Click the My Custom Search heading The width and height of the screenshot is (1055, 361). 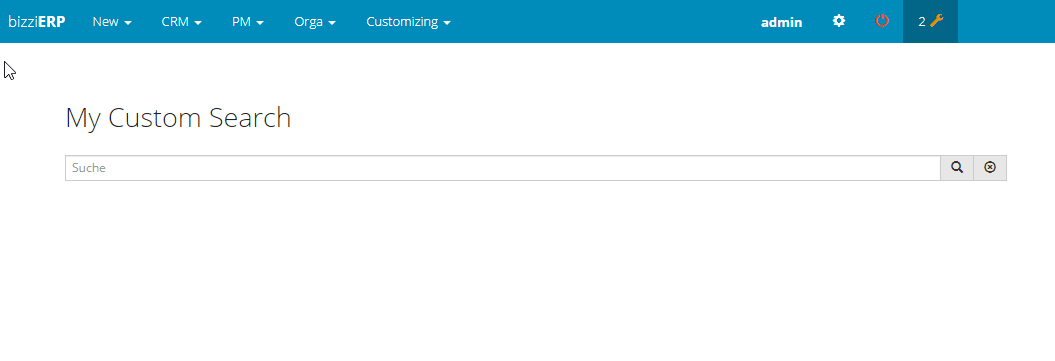(178, 118)
